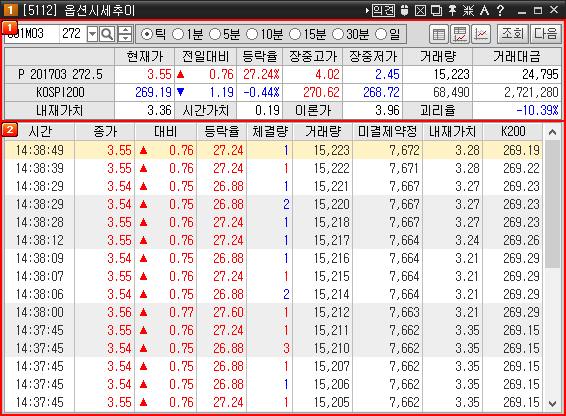Click the P 201703 272.5 row label
The width and height of the screenshot is (566, 416).
60,74
